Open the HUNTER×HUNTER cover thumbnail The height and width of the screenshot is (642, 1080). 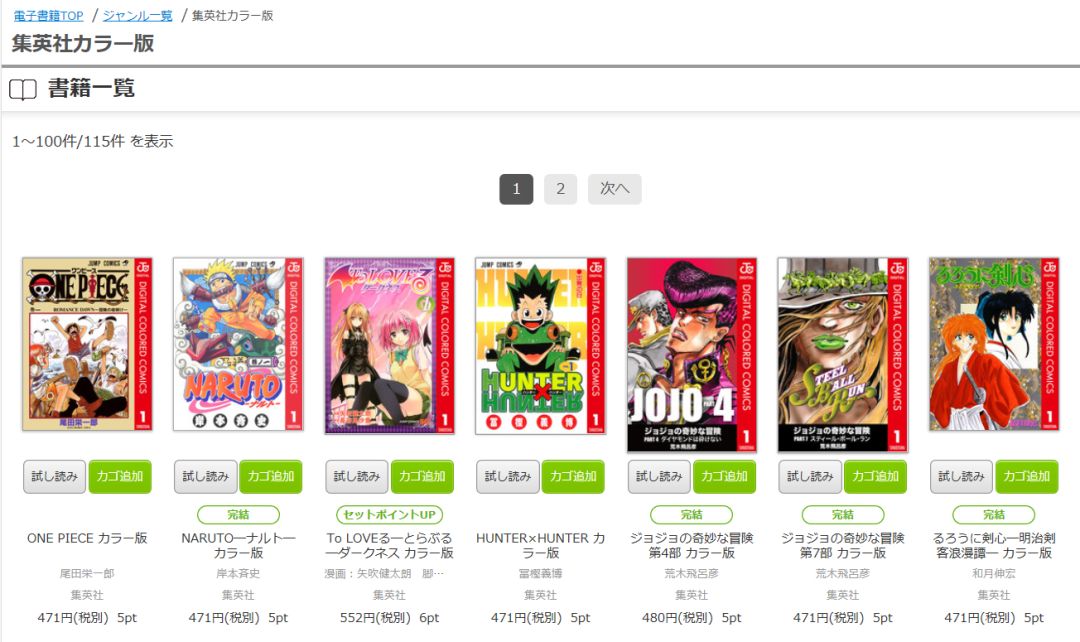[541, 346]
